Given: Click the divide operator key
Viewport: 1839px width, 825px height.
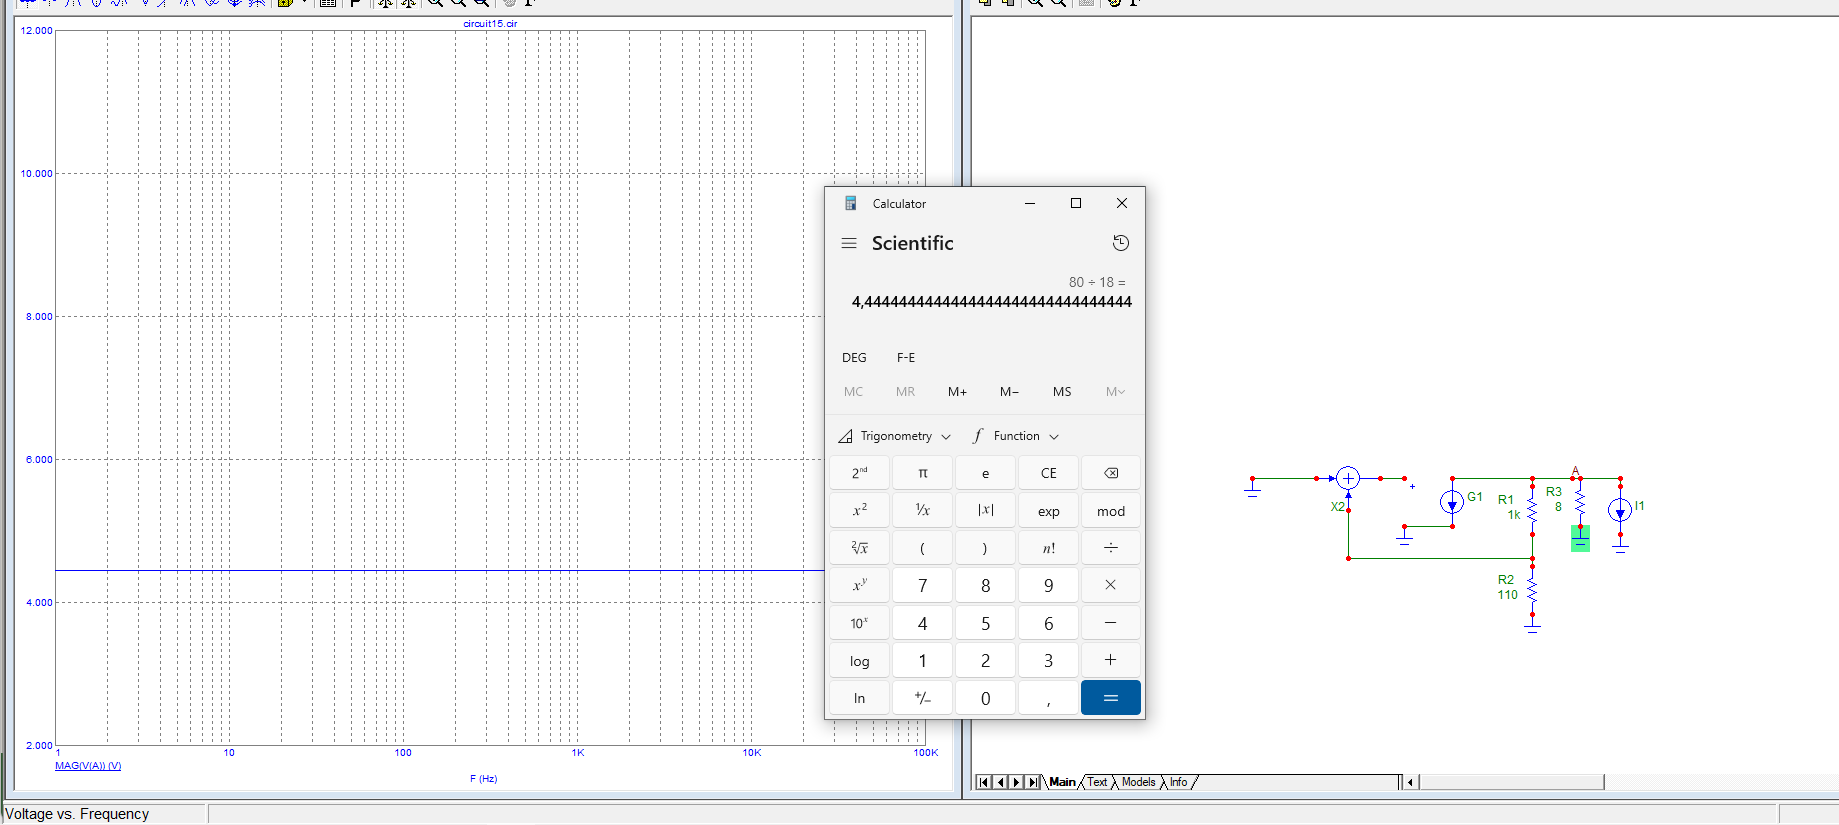Looking at the screenshot, I should (1111, 548).
